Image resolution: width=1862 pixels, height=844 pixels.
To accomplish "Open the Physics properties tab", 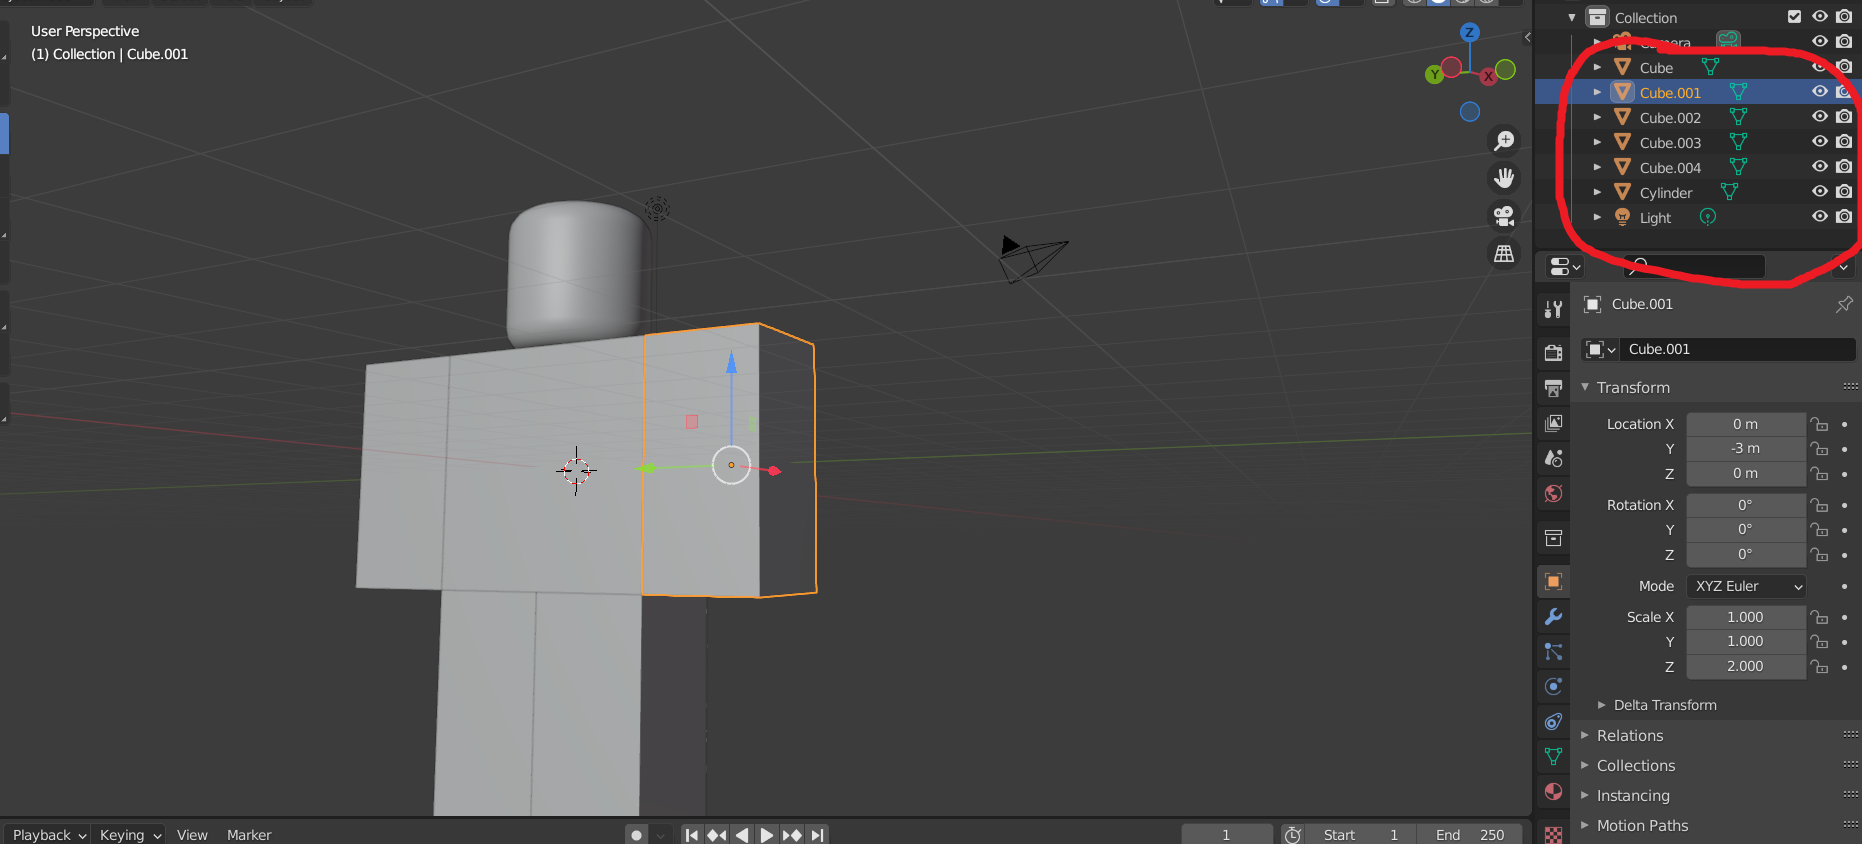I will click(x=1553, y=686).
